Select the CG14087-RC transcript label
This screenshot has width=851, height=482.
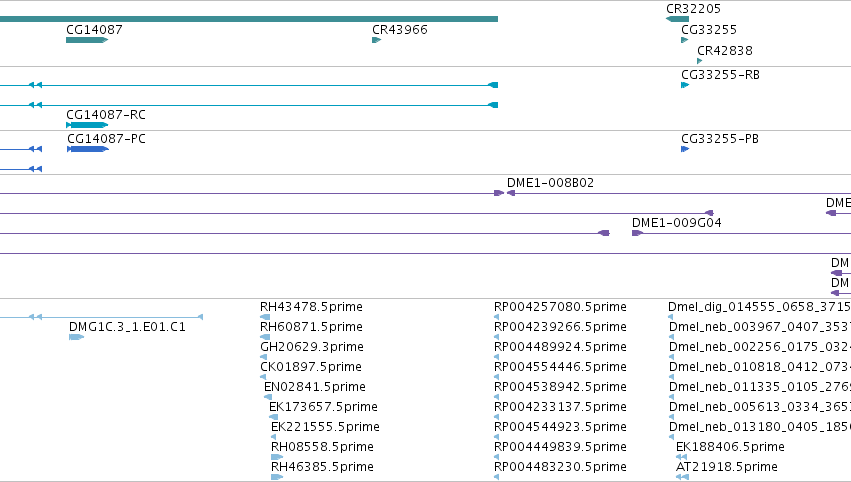[106, 115]
